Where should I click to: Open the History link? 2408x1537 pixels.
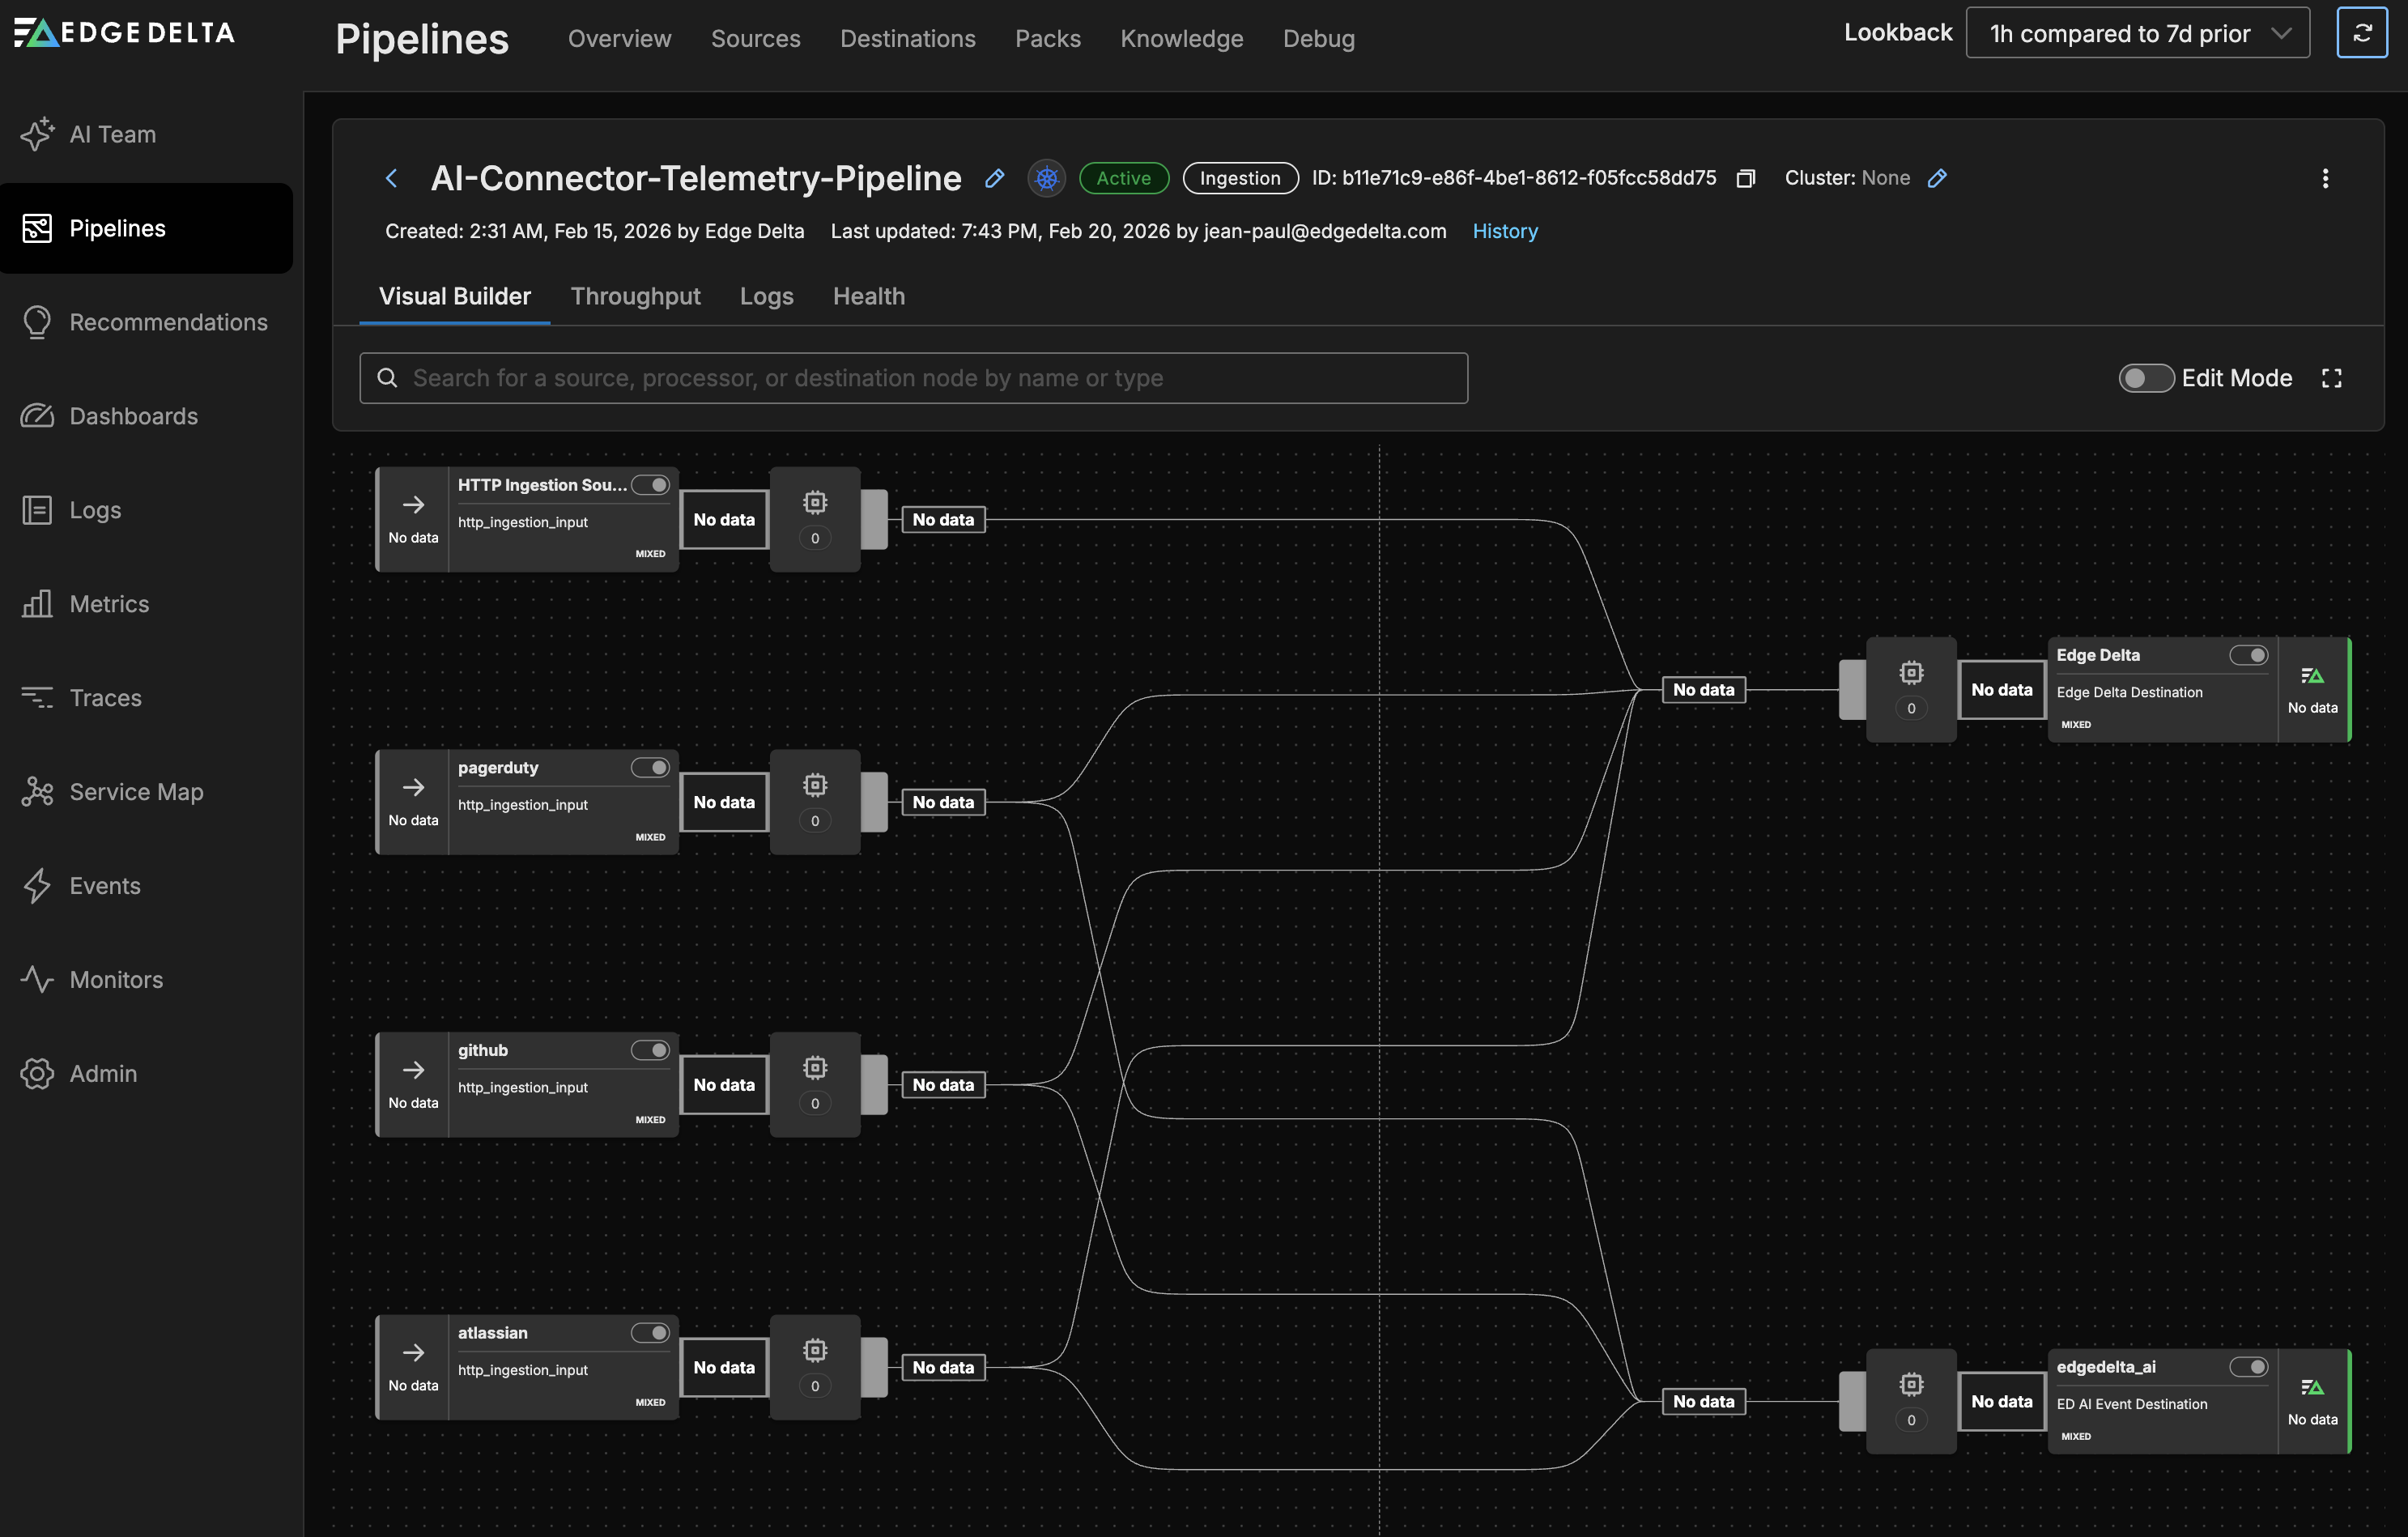click(1504, 231)
